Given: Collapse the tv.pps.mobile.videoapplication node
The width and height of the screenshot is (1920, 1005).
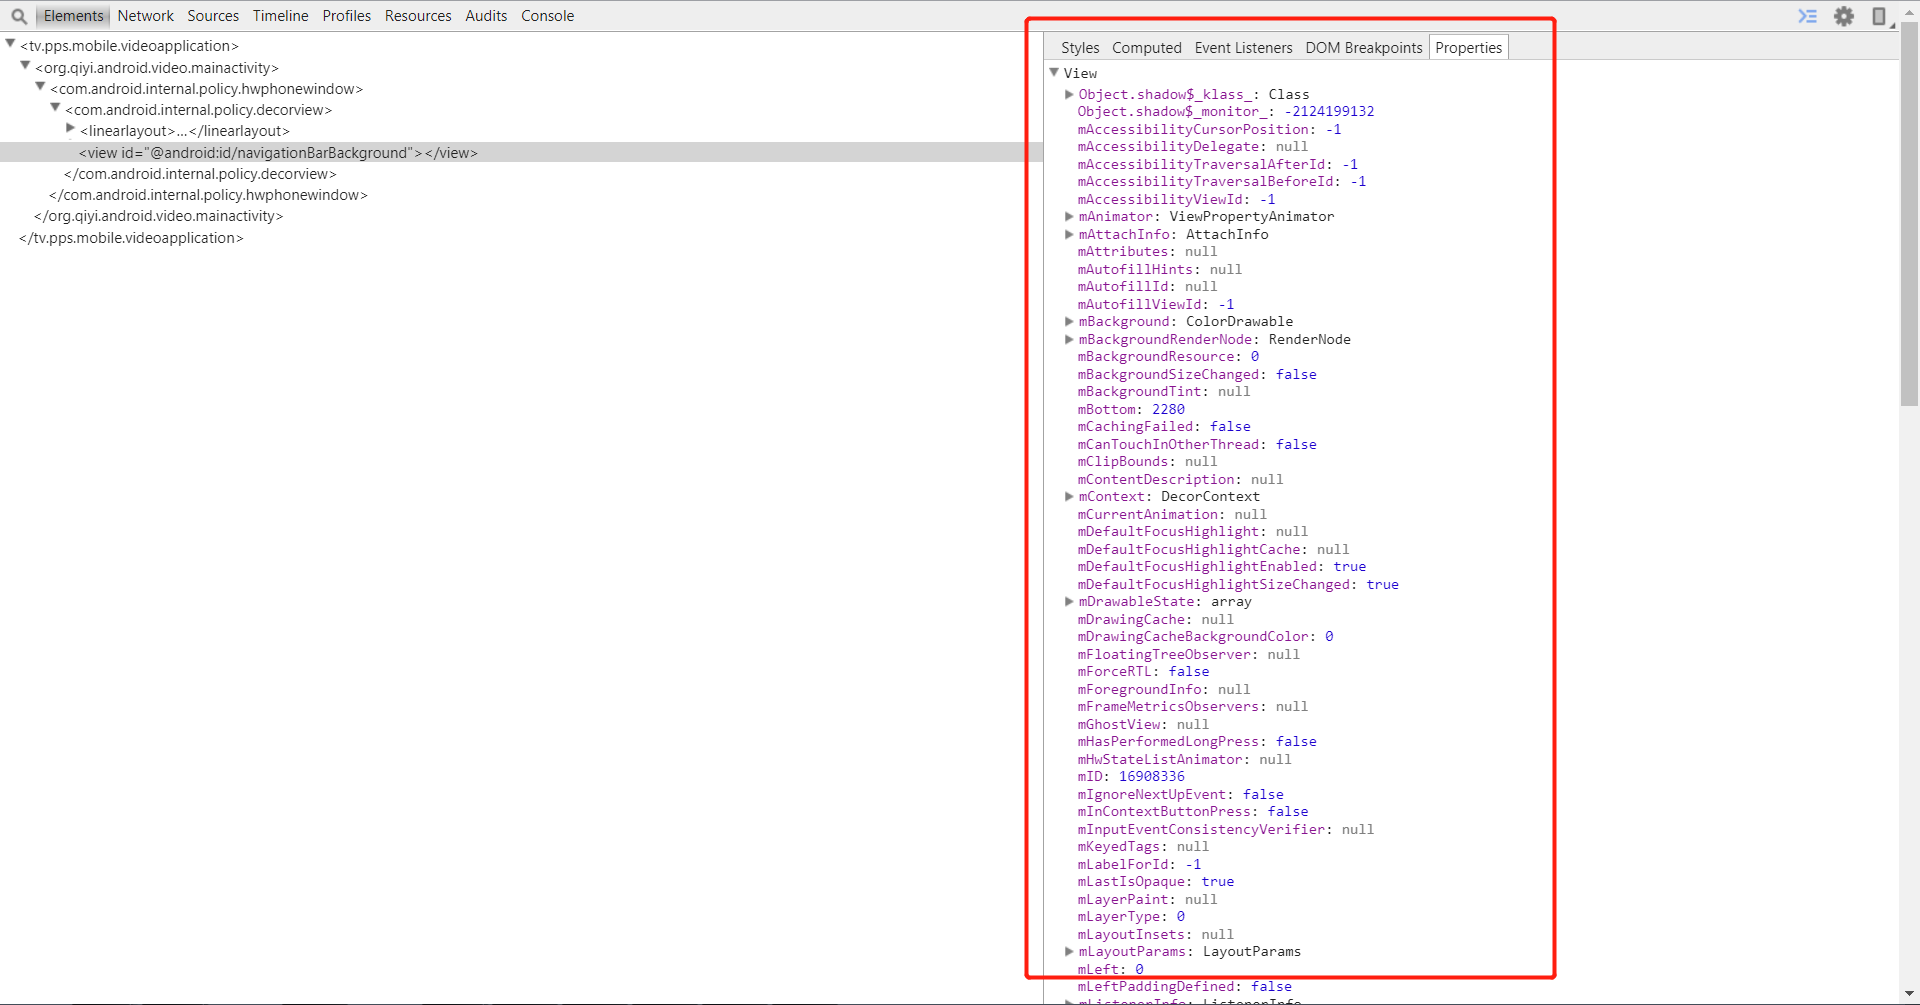Looking at the screenshot, I should coord(10,44).
